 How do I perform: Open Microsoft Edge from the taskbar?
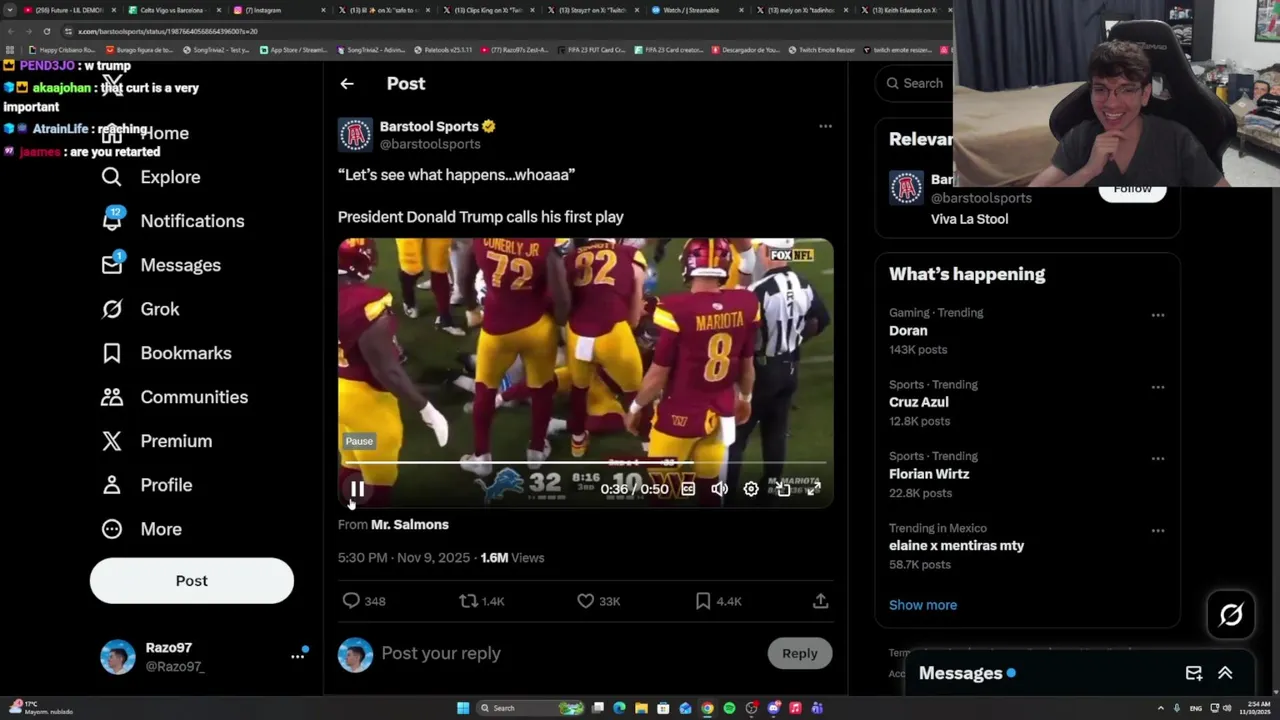tap(619, 708)
